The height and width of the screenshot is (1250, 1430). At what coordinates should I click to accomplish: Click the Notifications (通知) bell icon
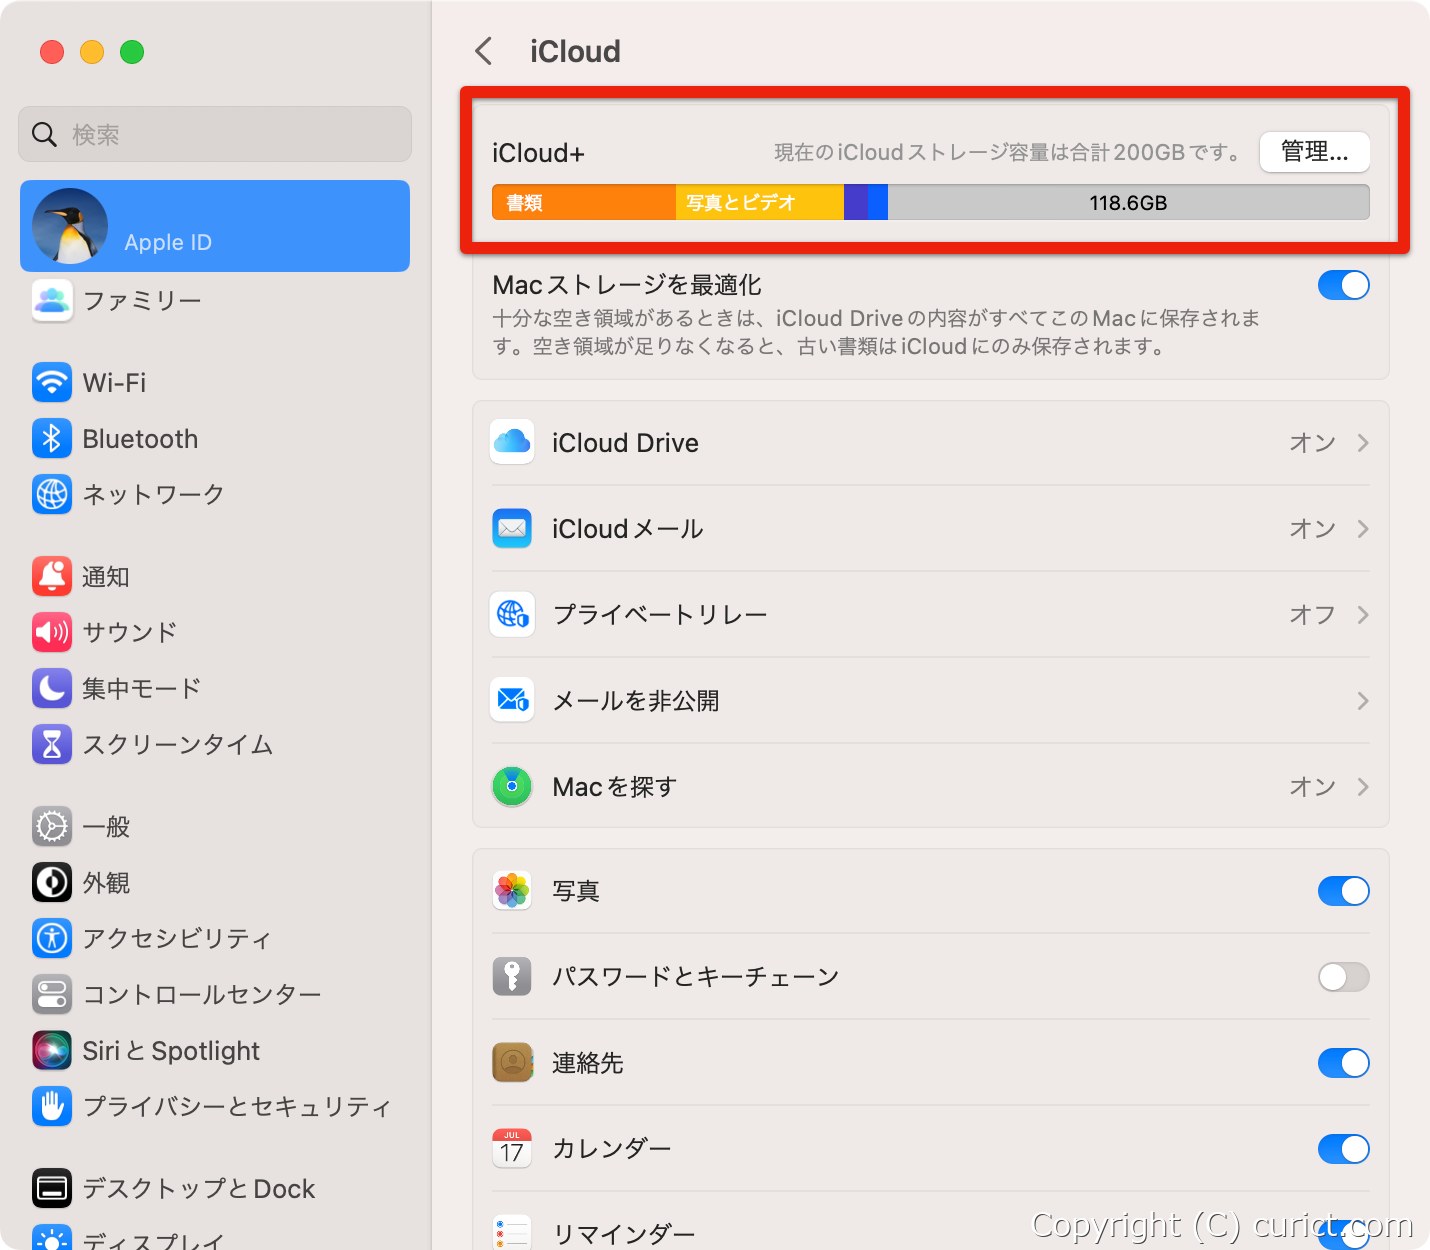tap(52, 576)
